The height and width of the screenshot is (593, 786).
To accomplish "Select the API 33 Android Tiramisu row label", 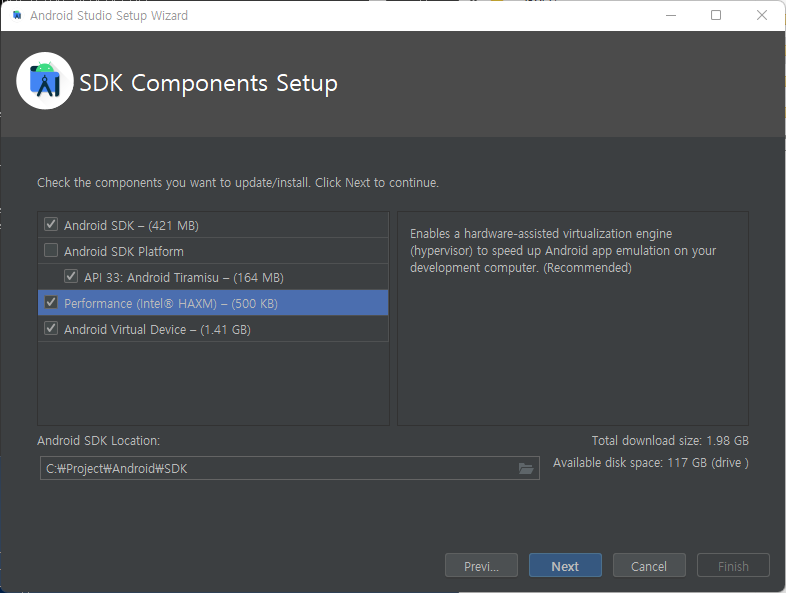I will [184, 277].
